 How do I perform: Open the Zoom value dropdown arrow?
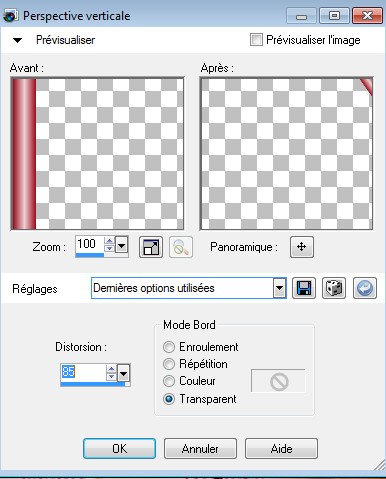pyautogui.click(x=122, y=246)
